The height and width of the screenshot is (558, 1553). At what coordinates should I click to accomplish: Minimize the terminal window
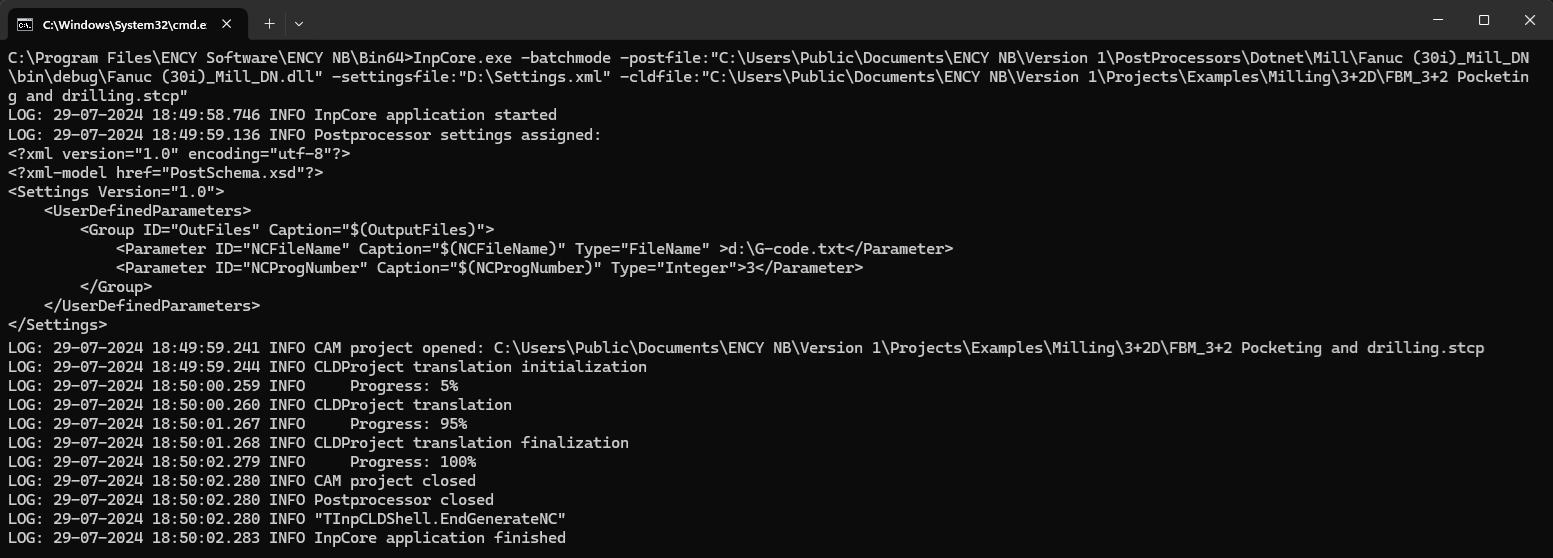click(x=1438, y=20)
